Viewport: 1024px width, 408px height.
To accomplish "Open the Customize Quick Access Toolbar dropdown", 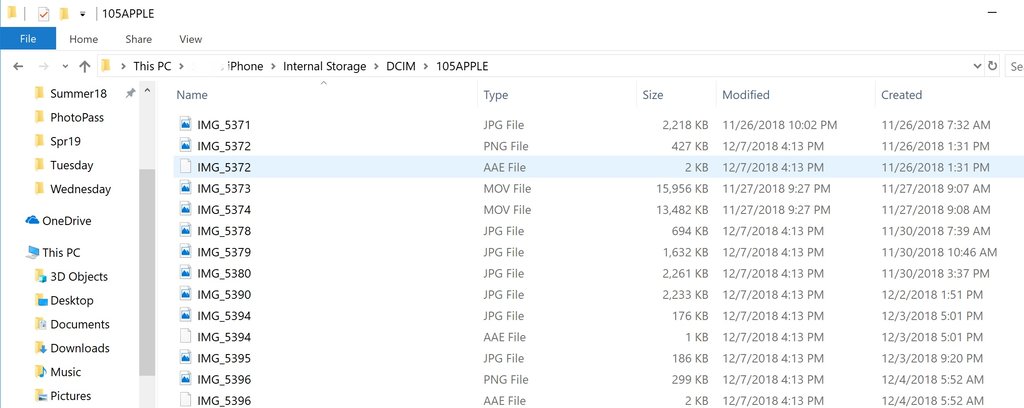I will [82, 14].
